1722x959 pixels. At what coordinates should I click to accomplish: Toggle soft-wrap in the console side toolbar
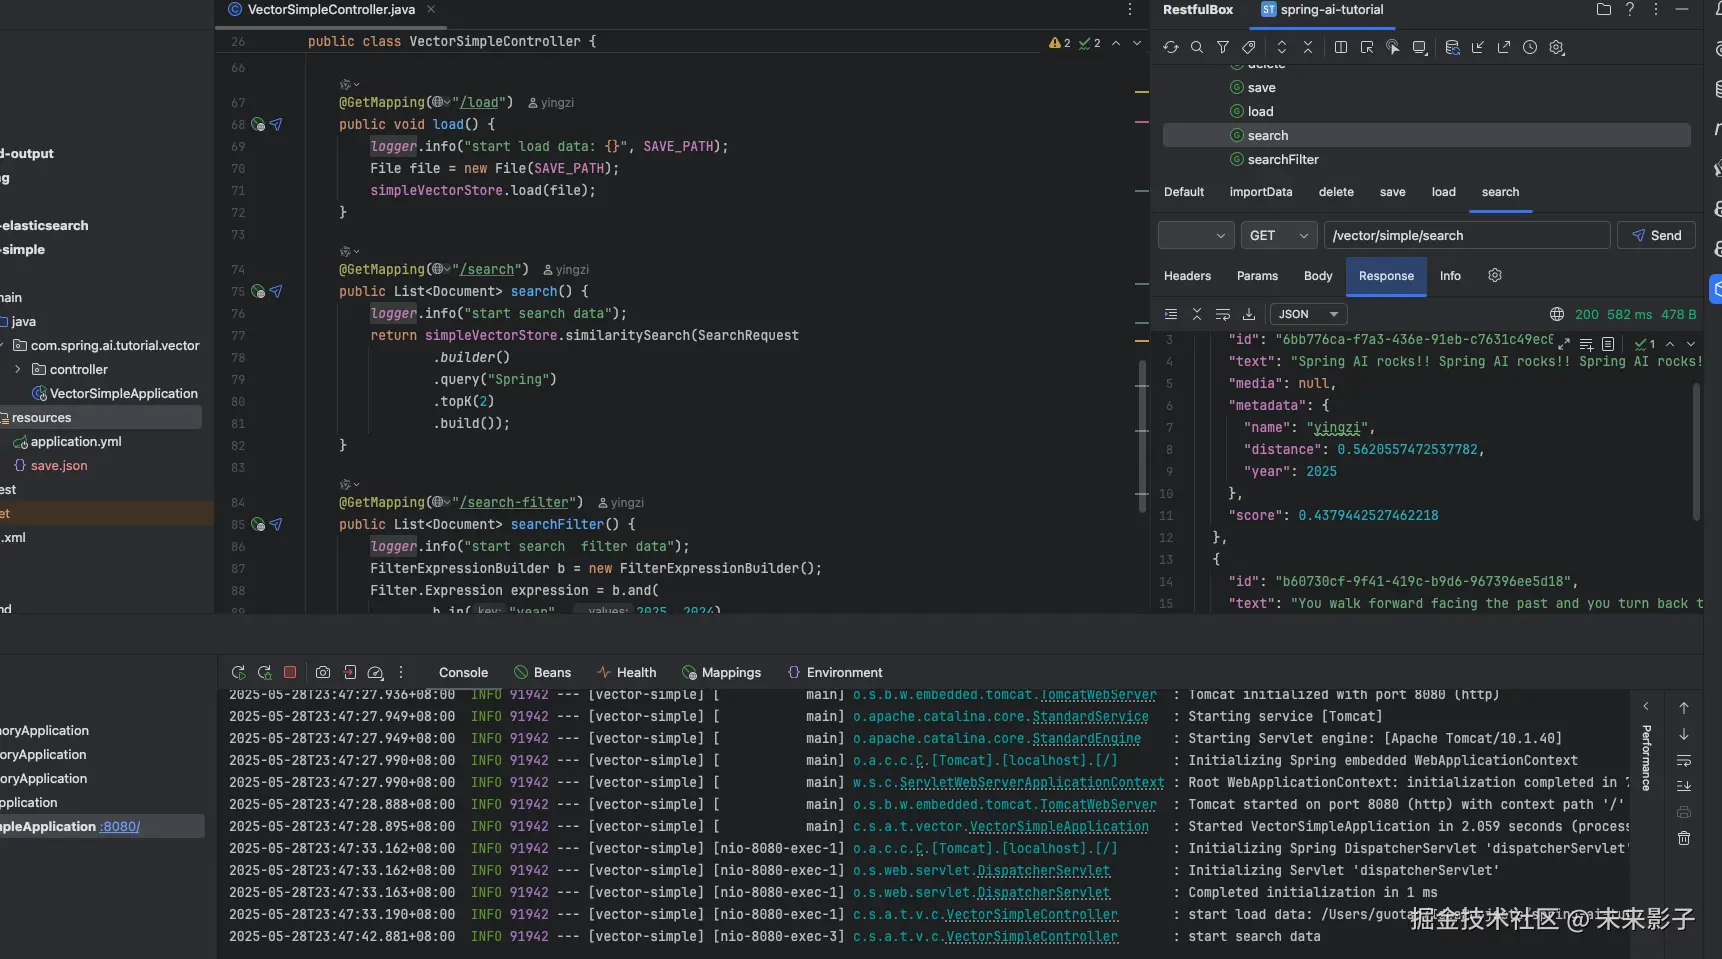click(x=1684, y=761)
